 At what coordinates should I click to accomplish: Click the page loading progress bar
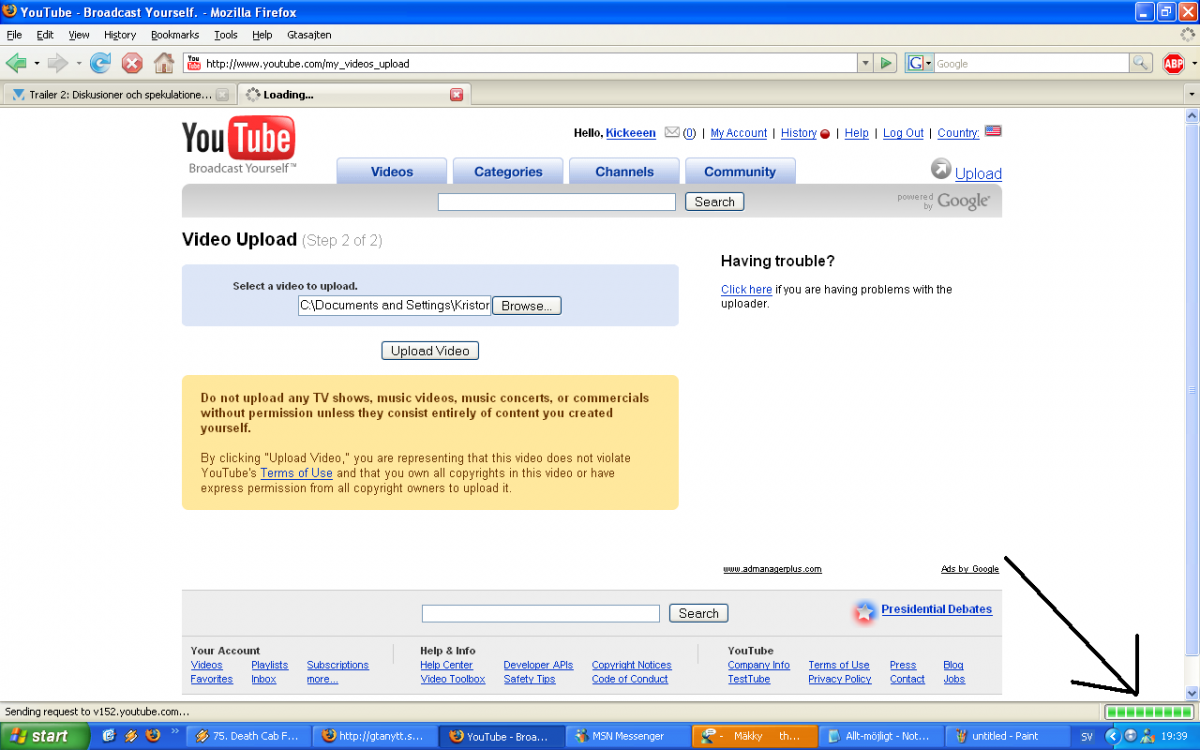click(x=1149, y=712)
